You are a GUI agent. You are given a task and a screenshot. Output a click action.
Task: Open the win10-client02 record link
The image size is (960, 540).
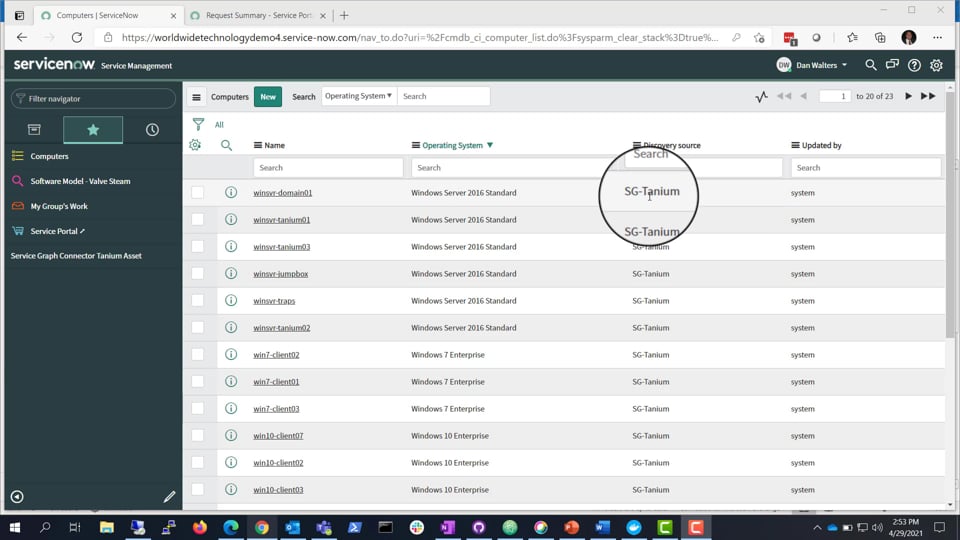click(278, 463)
